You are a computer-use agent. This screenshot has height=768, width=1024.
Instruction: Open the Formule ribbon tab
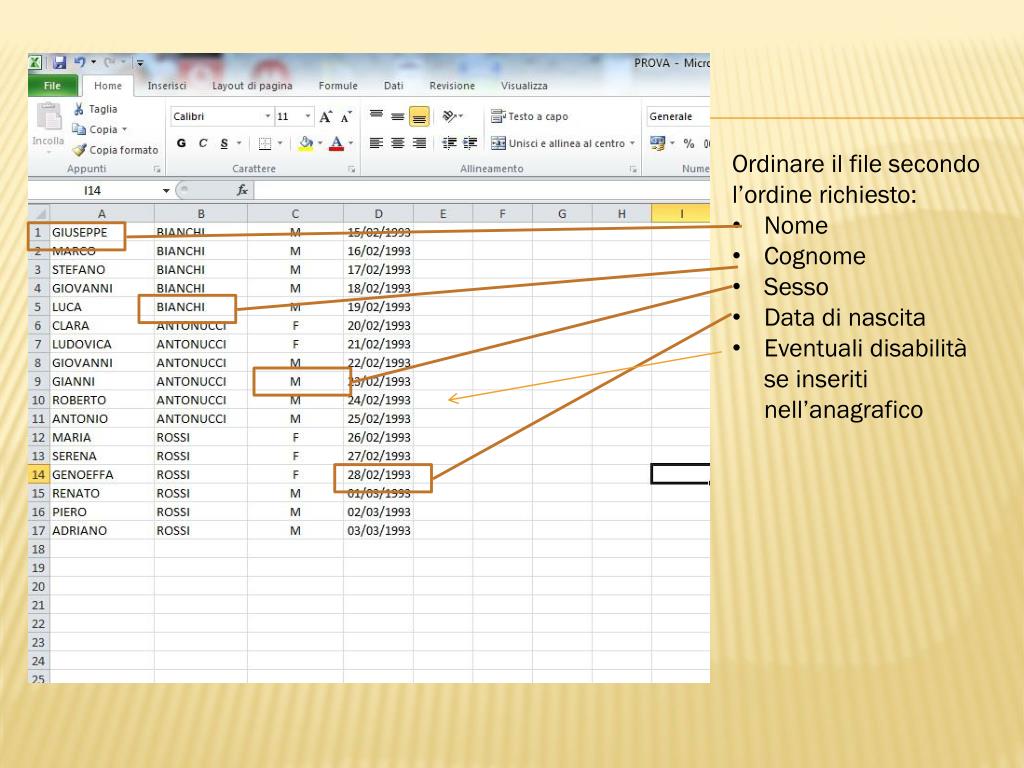pyautogui.click(x=338, y=86)
